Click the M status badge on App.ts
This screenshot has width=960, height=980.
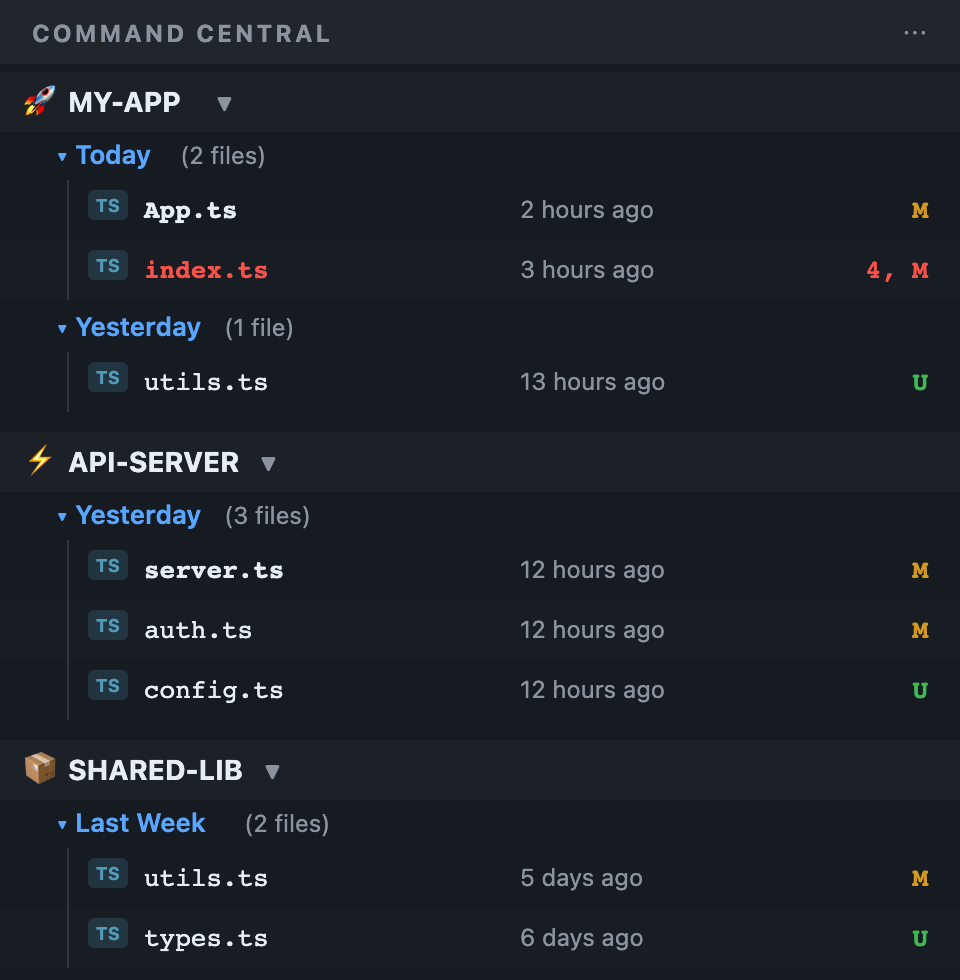click(x=920, y=210)
